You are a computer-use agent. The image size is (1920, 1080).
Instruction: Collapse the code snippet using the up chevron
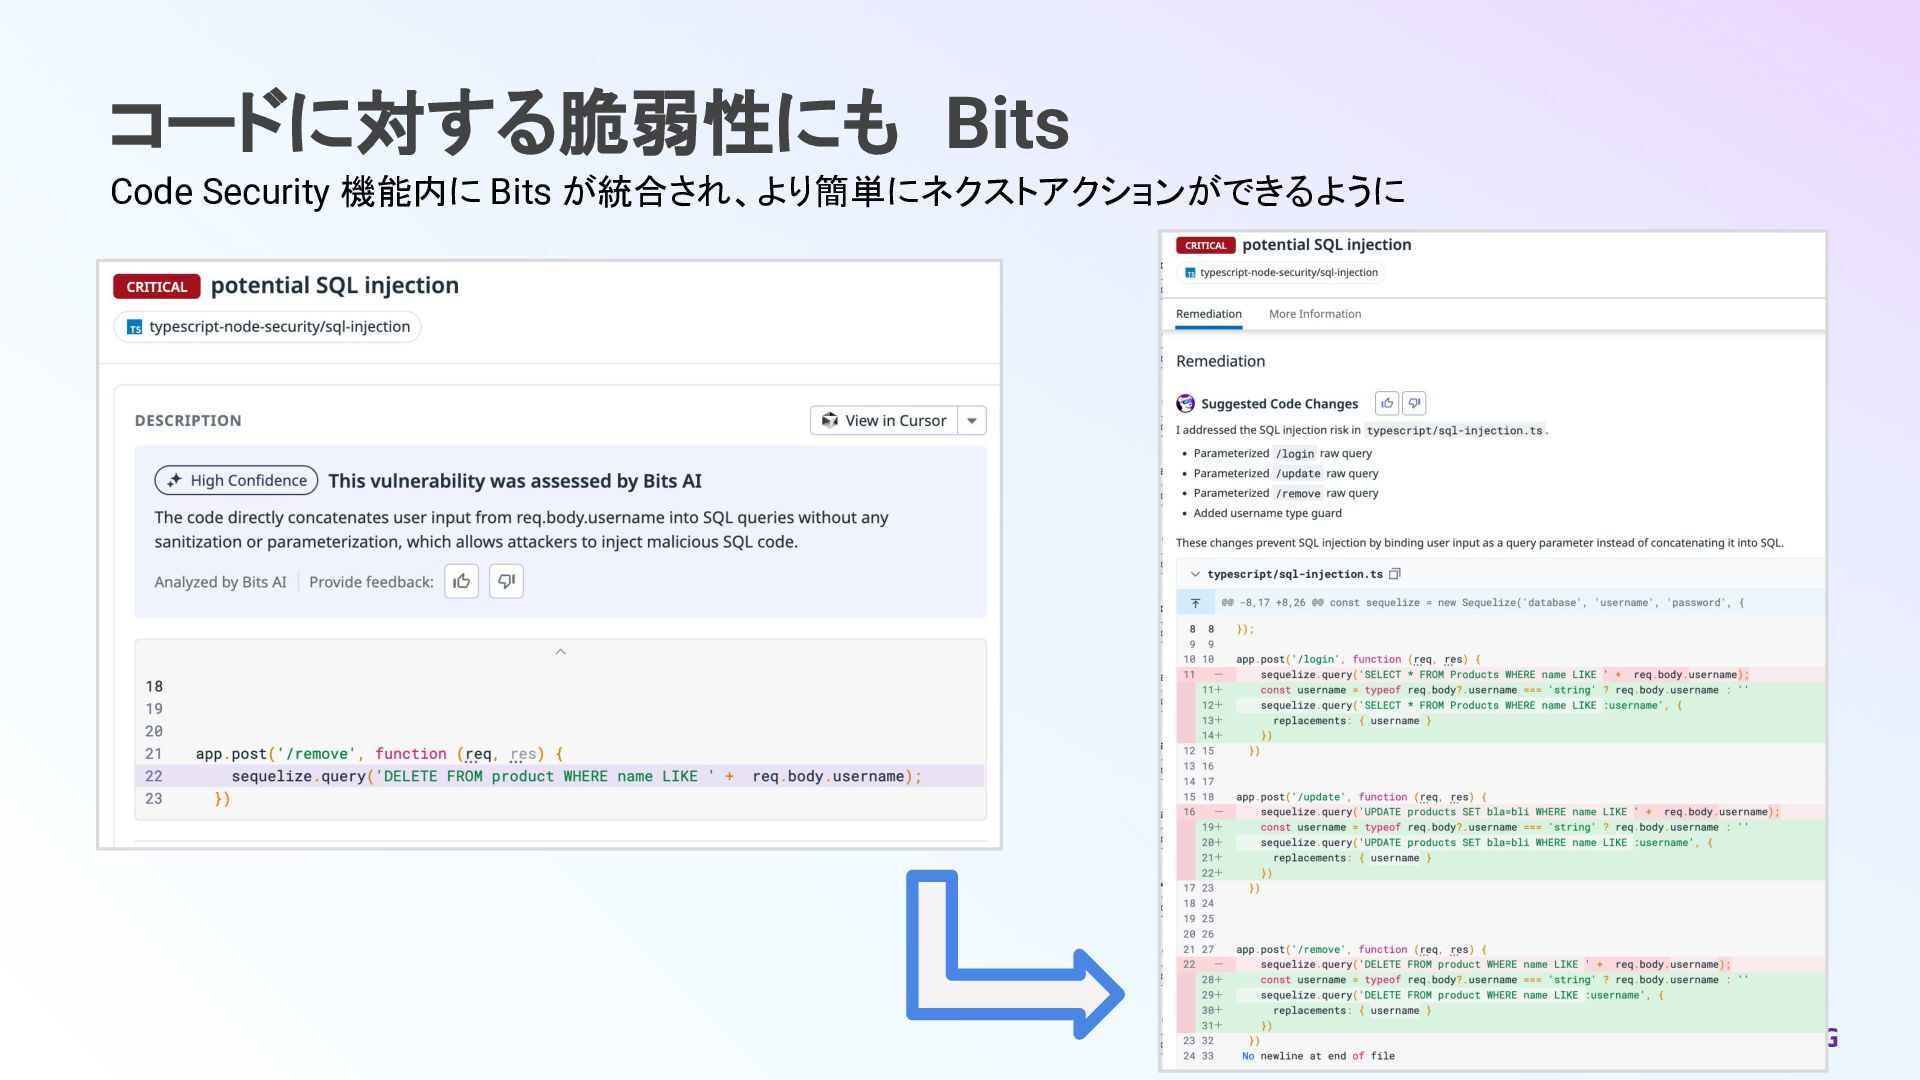(561, 652)
